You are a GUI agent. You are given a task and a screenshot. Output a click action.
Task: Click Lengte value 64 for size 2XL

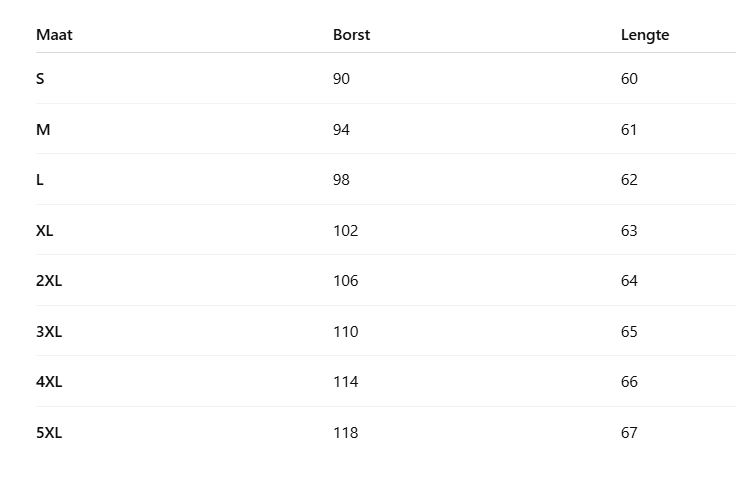pos(629,281)
